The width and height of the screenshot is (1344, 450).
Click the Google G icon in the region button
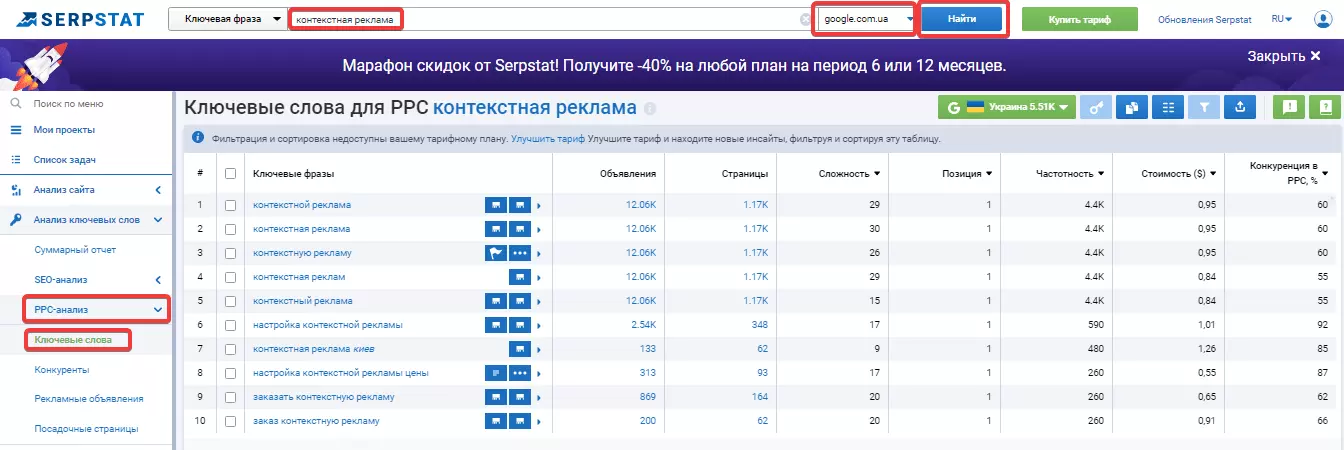(x=953, y=107)
